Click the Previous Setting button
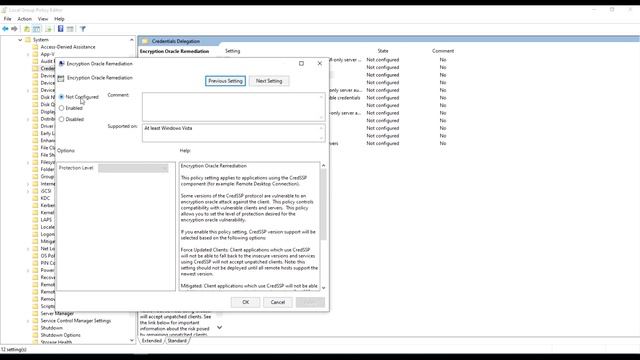Viewport: 640px width, 360px height. pyautogui.click(x=225, y=81)
